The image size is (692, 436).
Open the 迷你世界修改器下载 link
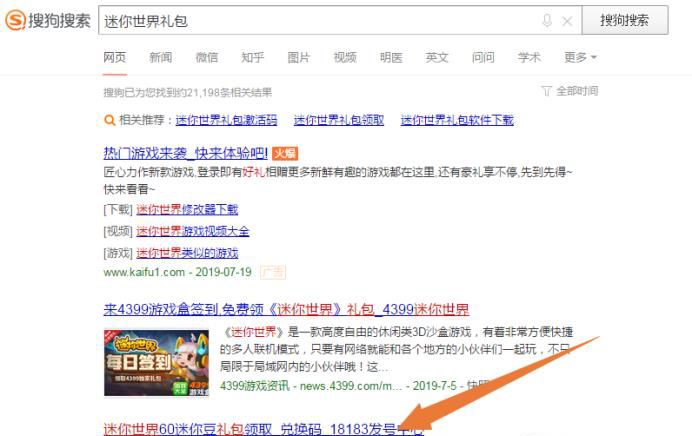point(187,209)
